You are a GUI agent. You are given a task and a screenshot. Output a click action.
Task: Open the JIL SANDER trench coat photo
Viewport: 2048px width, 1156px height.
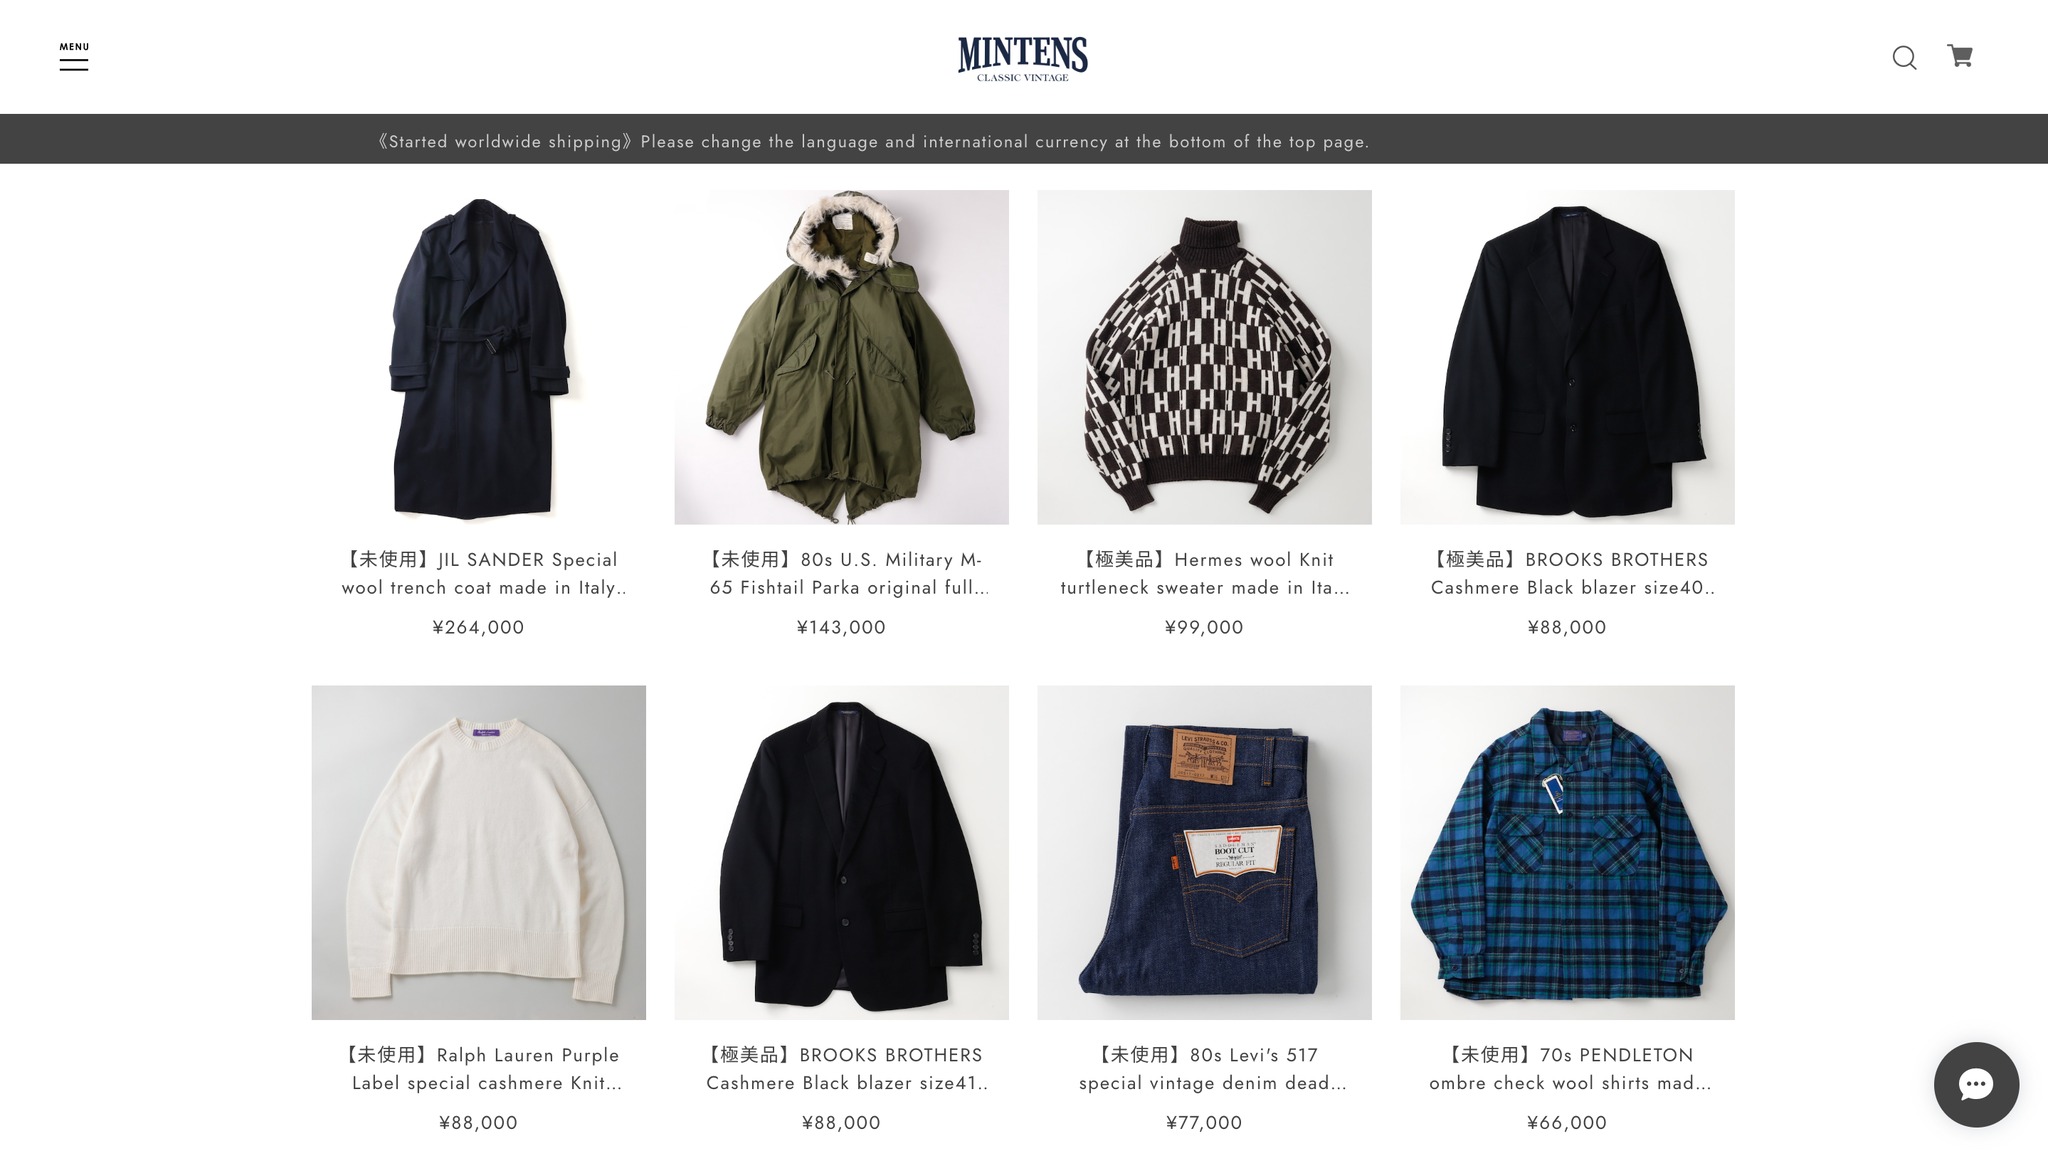[478, 357]
